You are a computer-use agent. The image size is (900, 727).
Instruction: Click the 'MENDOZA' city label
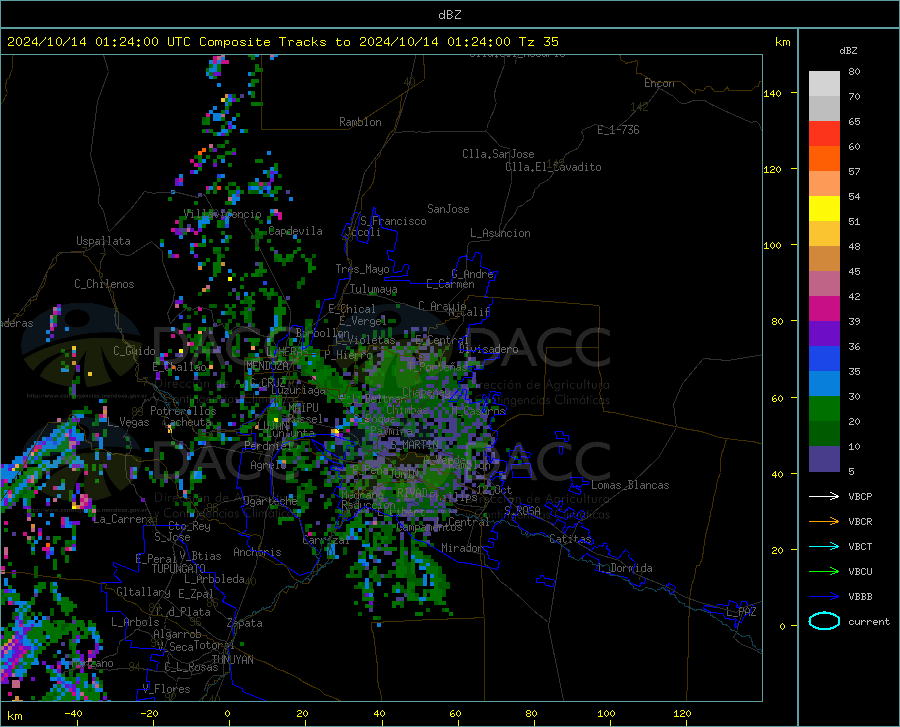point(268,366)
